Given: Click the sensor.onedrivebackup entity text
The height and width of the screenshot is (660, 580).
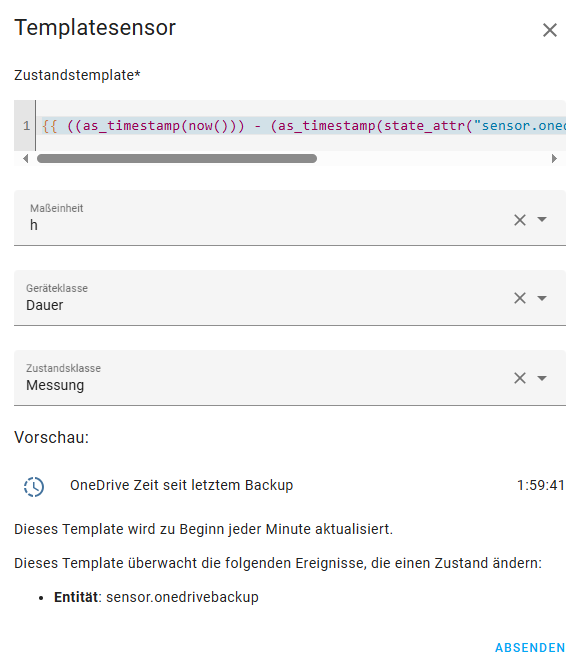Looking at the screenshot, I should click(x=182, y=597).
